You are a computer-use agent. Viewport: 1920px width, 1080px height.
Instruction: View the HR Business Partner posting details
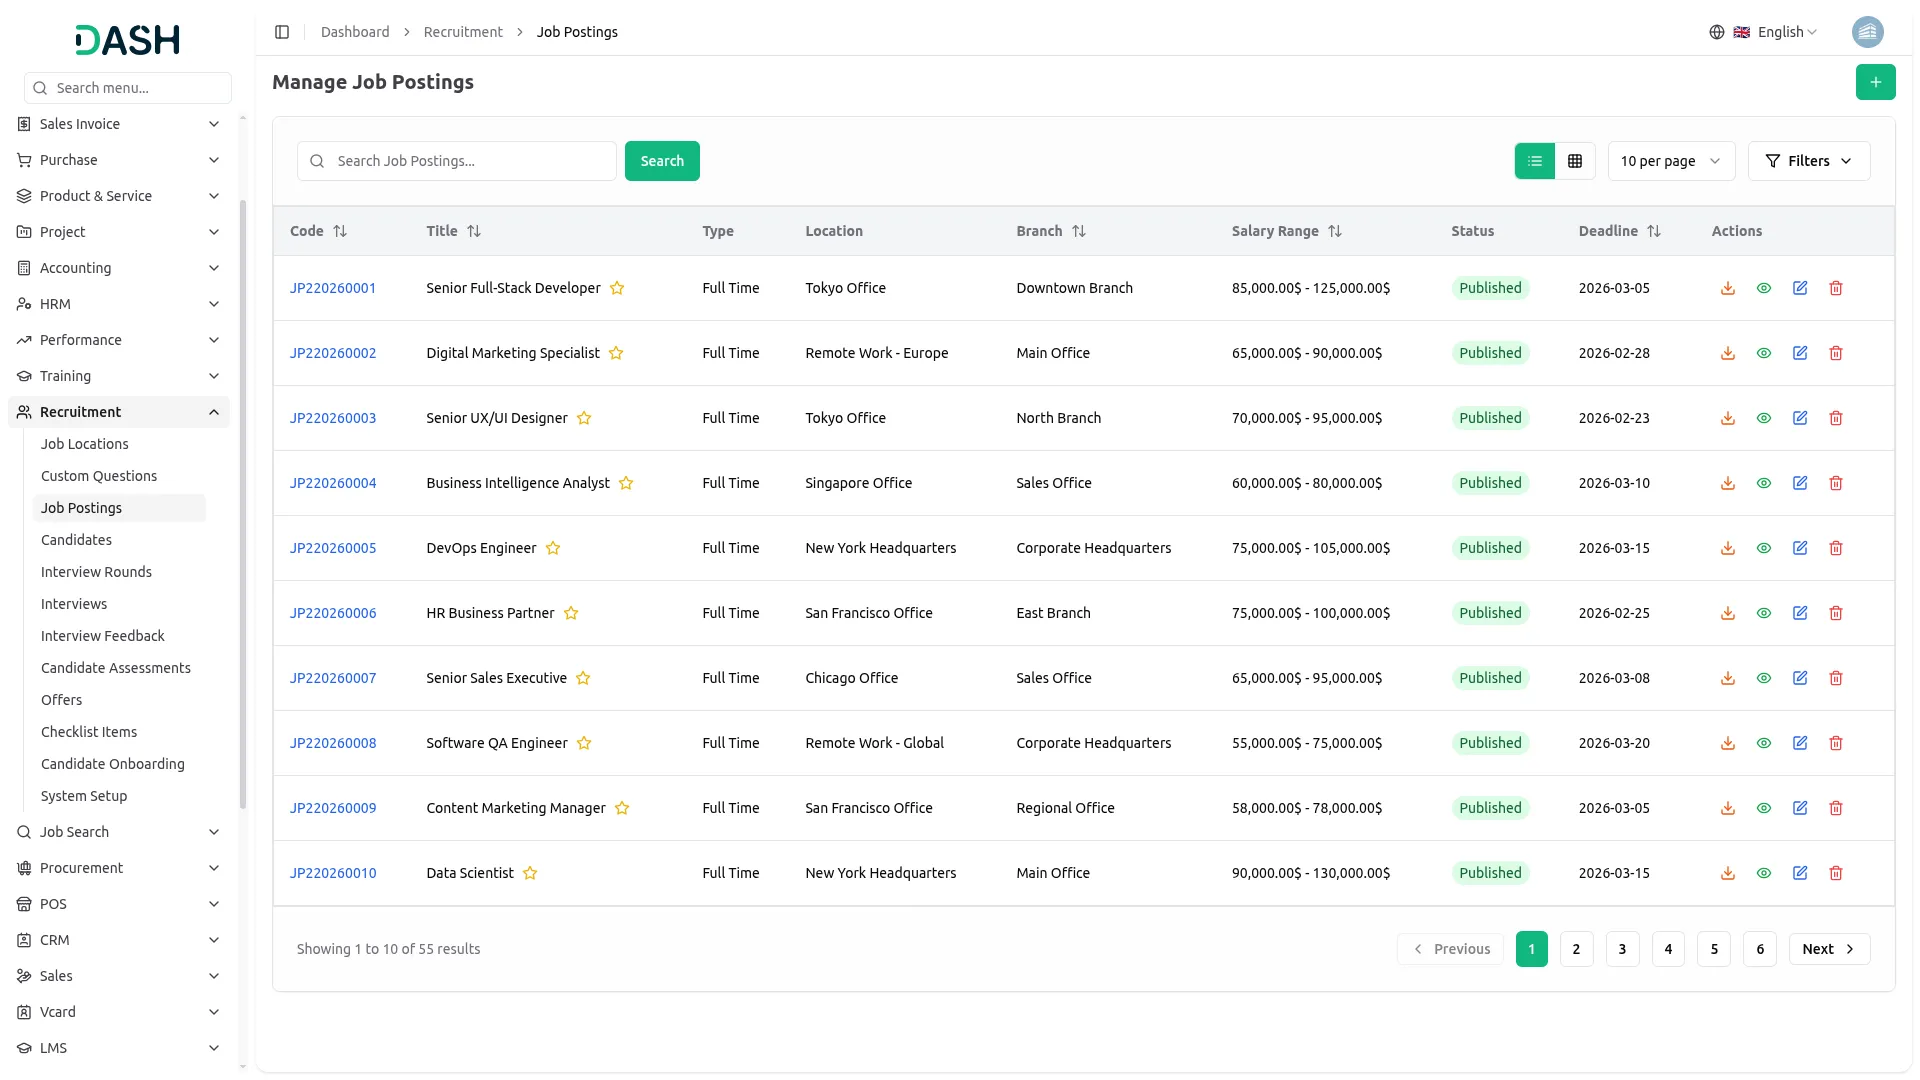(x=1763, y=613)
